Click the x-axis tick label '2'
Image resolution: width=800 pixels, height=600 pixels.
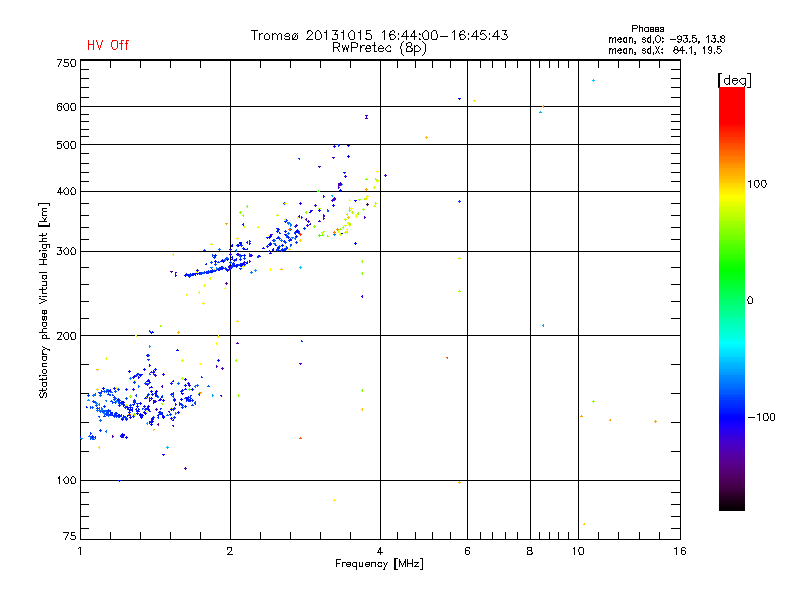230,551
